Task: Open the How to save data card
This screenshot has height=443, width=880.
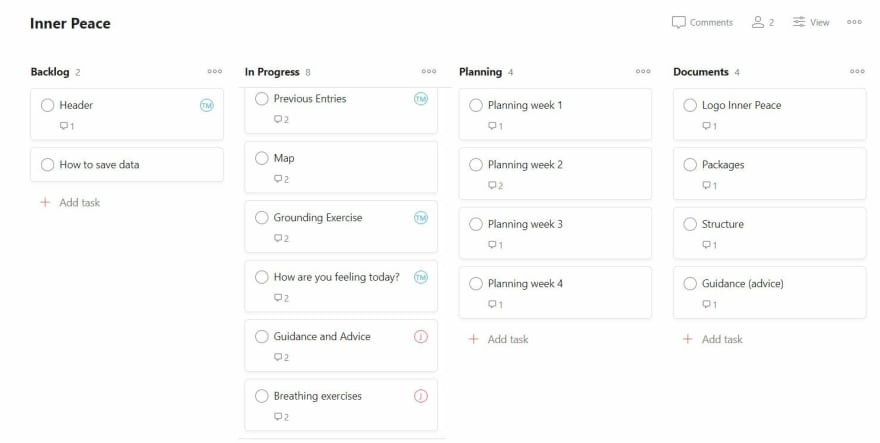Action: (x=127, y=165)
